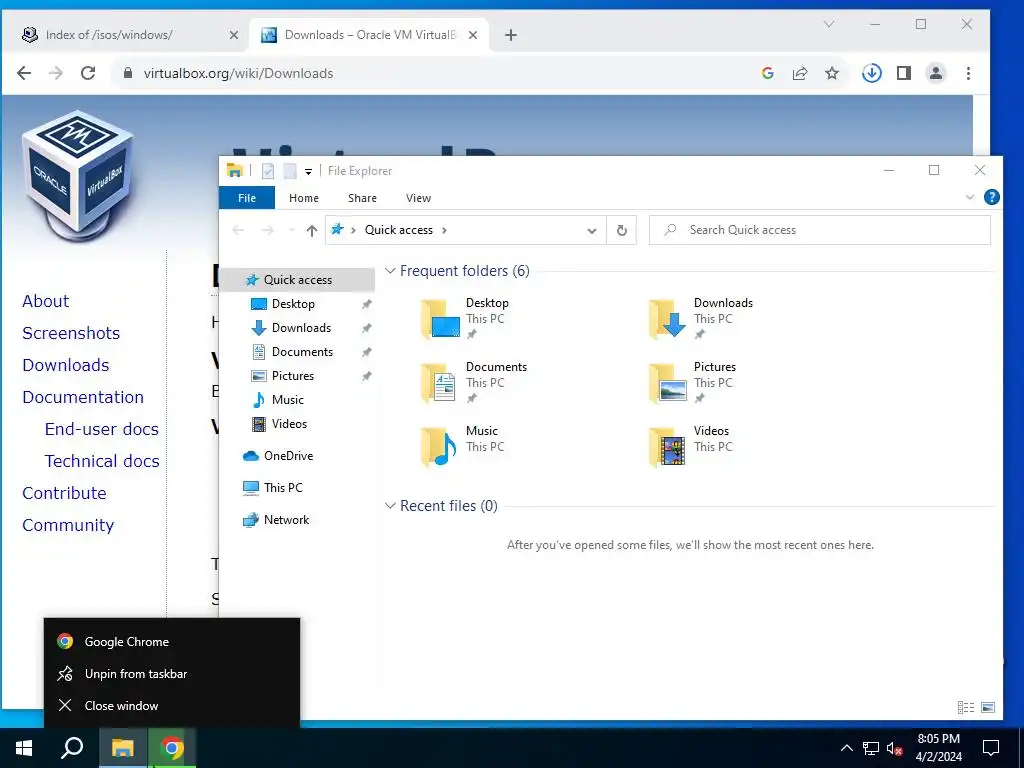The height and width of the screenshot is (768, 1024).
Task: Open File Explorer File menu
Action: pos(247,198)
